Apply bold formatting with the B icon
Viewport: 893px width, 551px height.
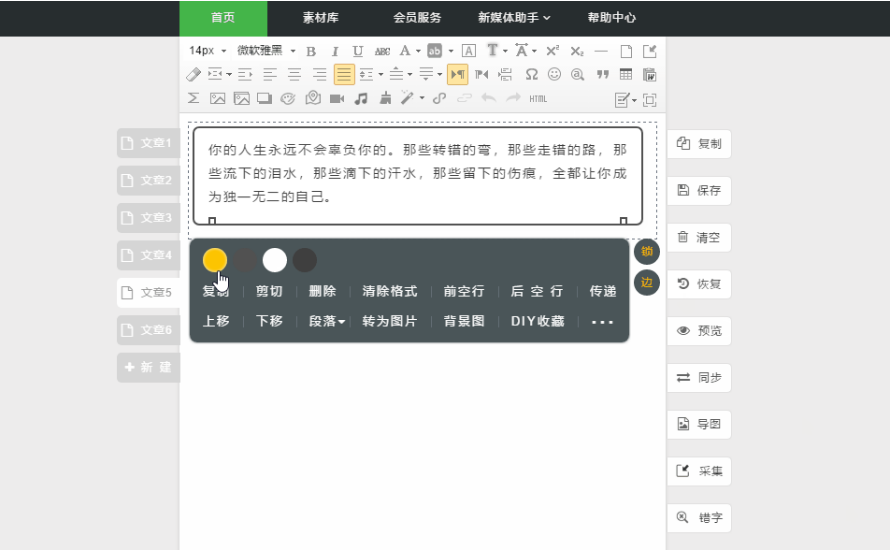tap(311, 51)
